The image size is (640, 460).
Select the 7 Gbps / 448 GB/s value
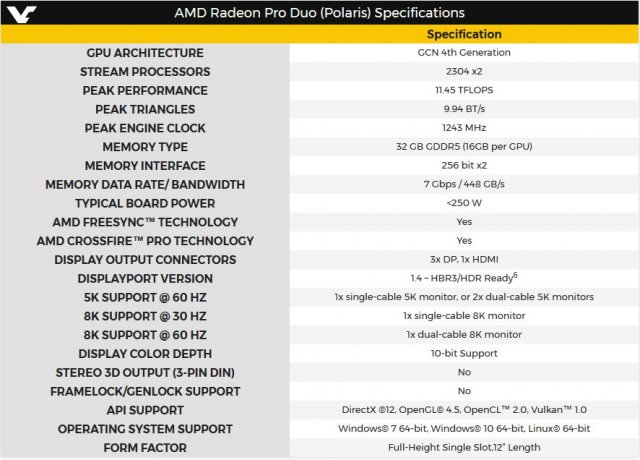point(463,184)
